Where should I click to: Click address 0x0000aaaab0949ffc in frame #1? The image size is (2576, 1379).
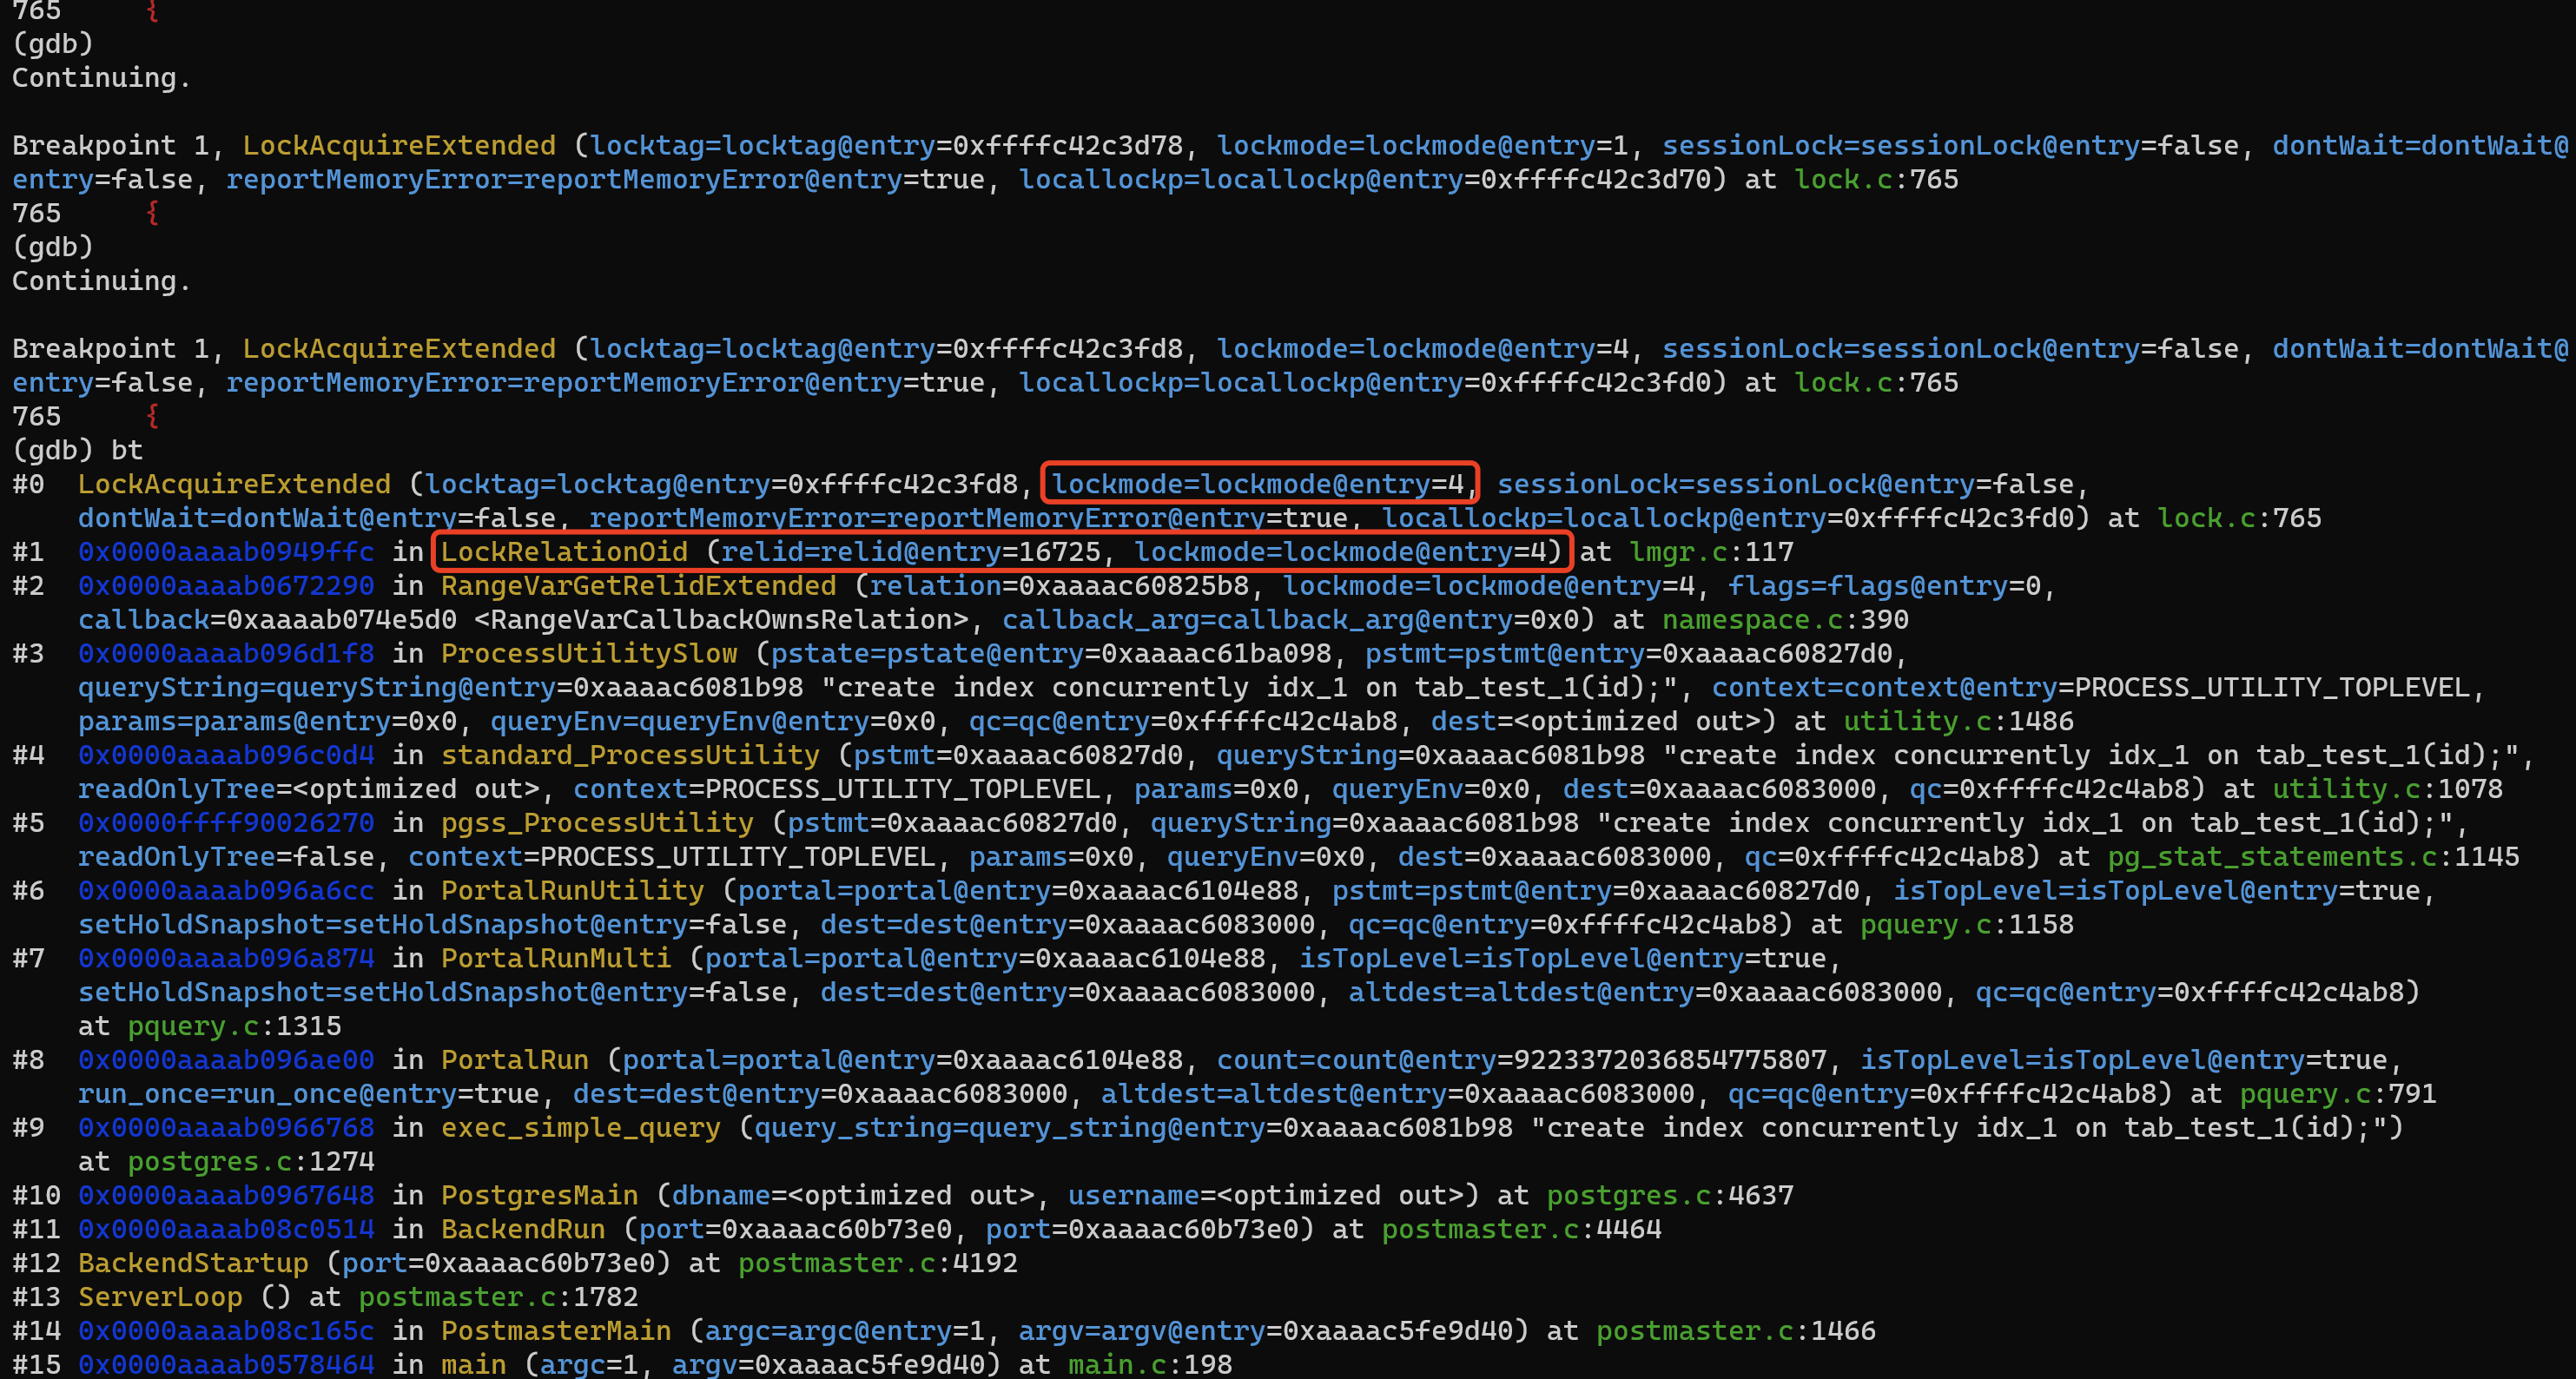pos(226,552)
